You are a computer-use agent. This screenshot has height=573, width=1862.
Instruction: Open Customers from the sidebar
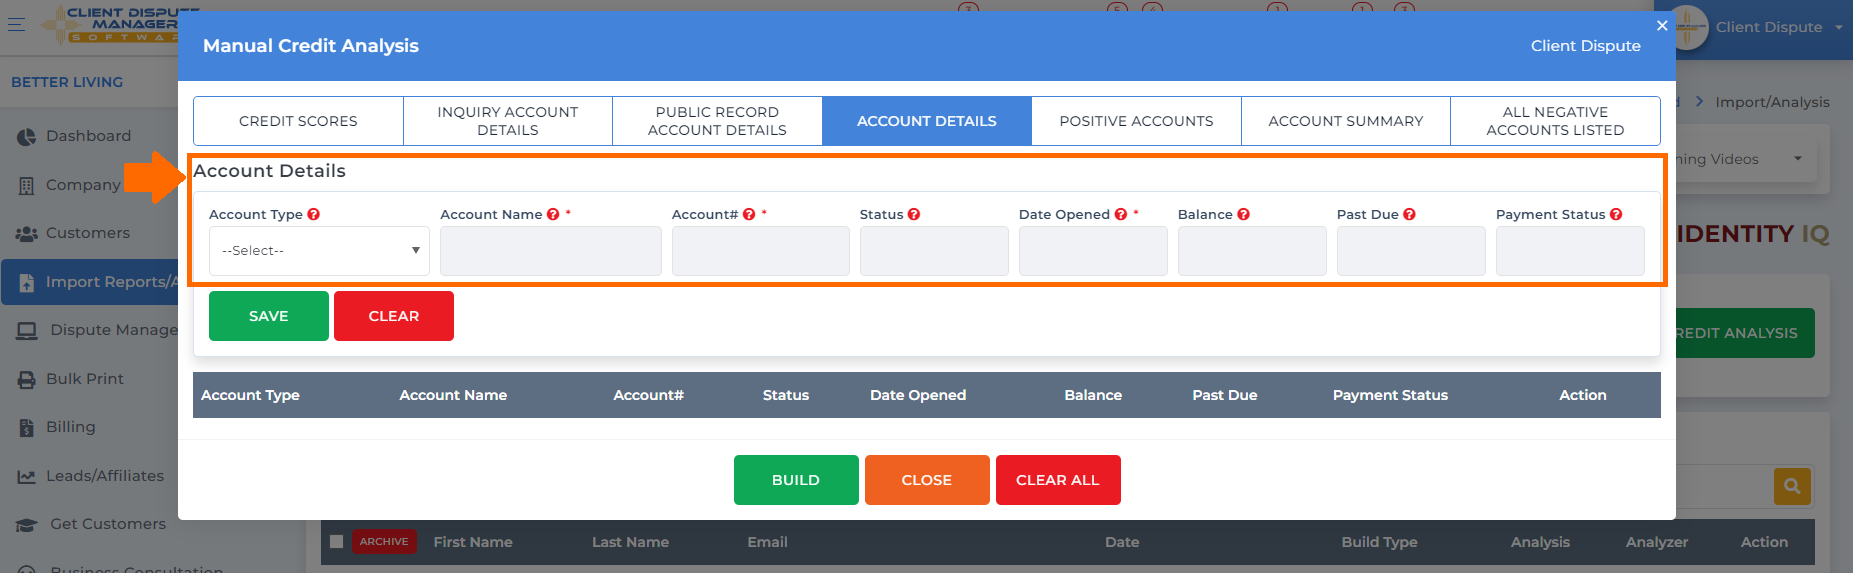pyautogui.click(x=88, y=233)
